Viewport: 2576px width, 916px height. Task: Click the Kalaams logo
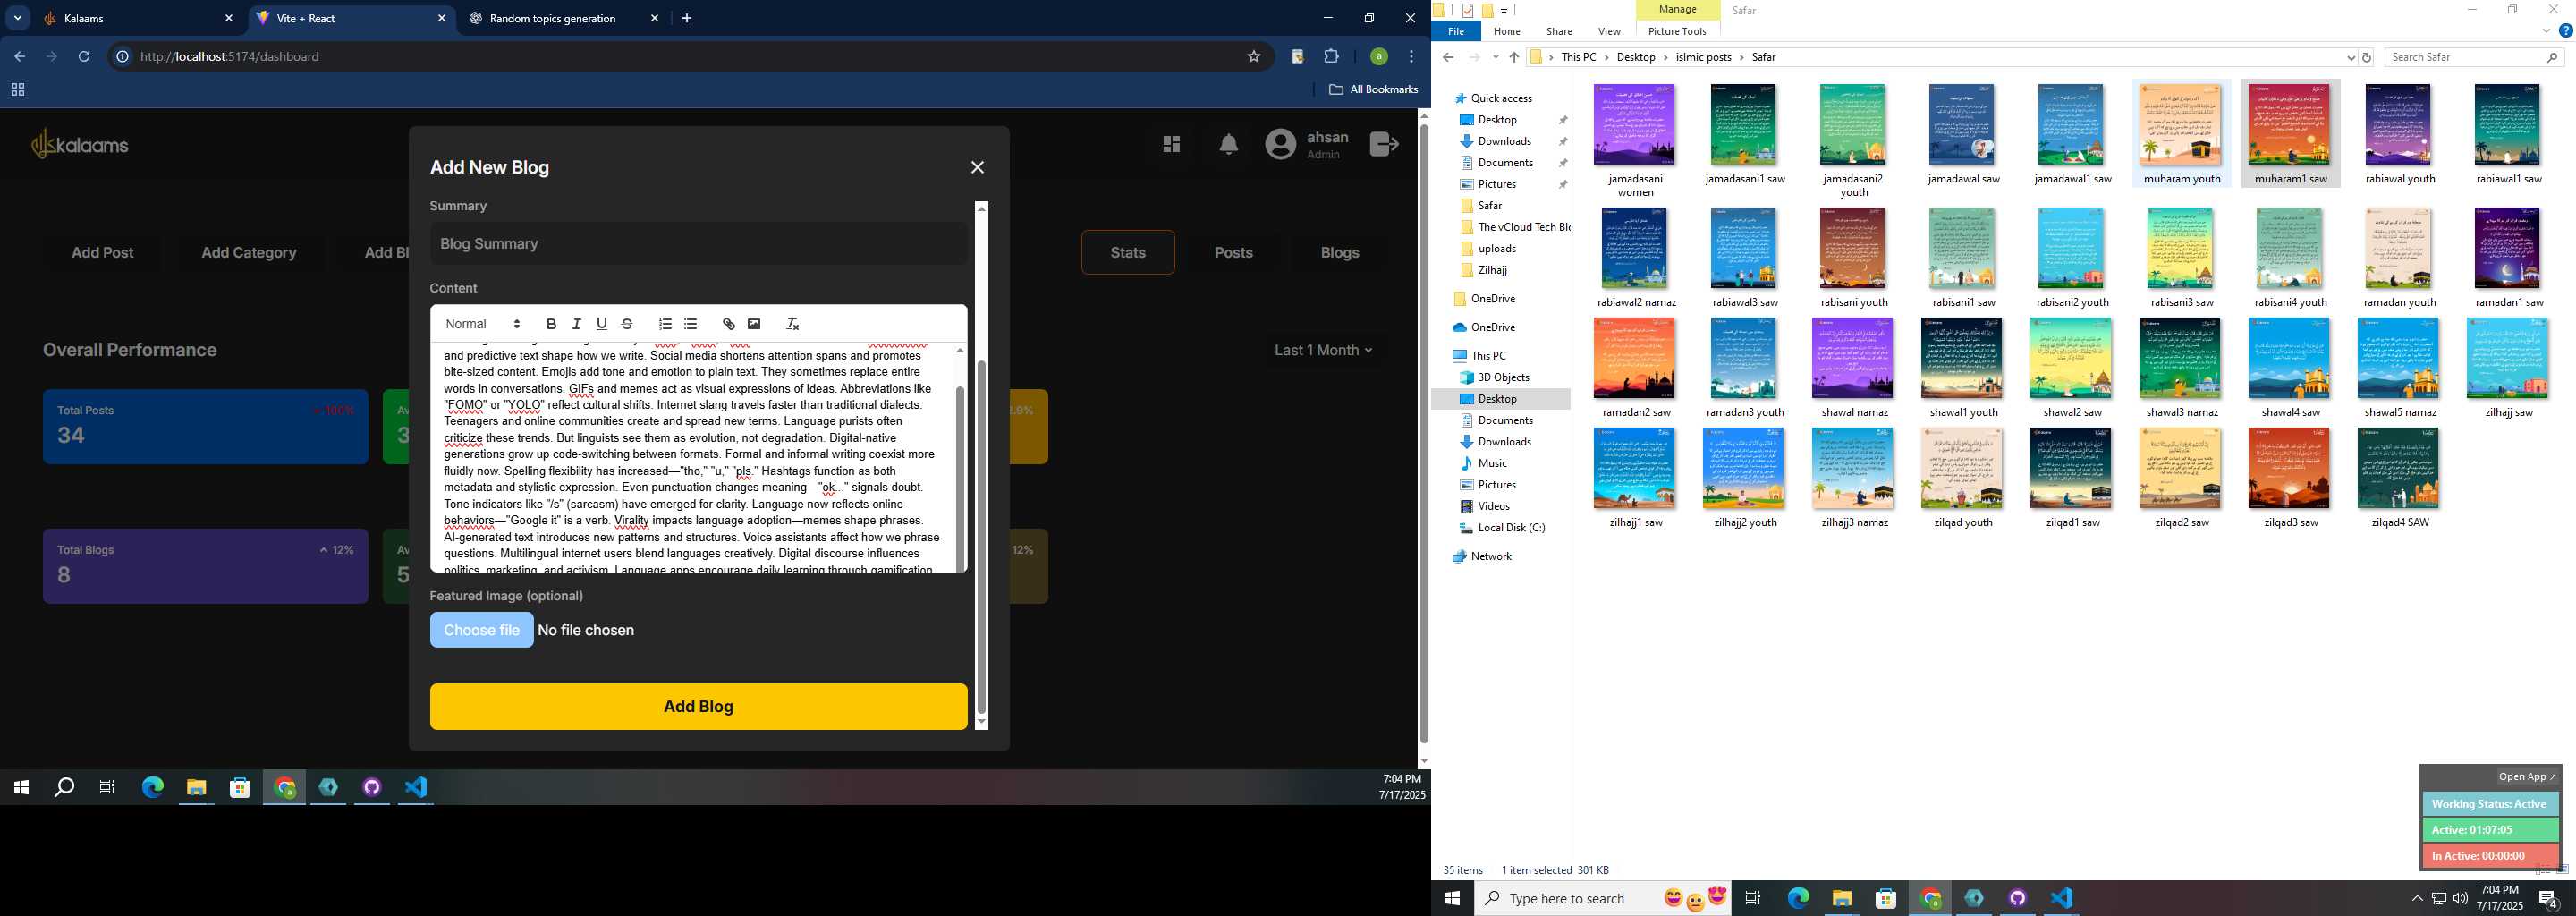pyautogui.click(x=80, y=145)
